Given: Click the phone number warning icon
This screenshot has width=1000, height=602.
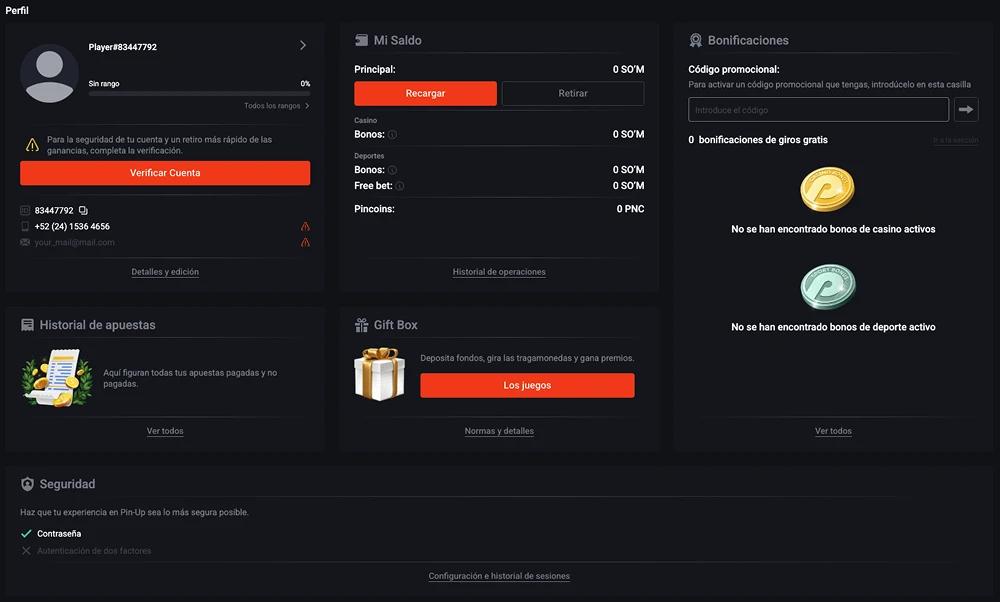Looking at the screenshot, I should (305, 227).
